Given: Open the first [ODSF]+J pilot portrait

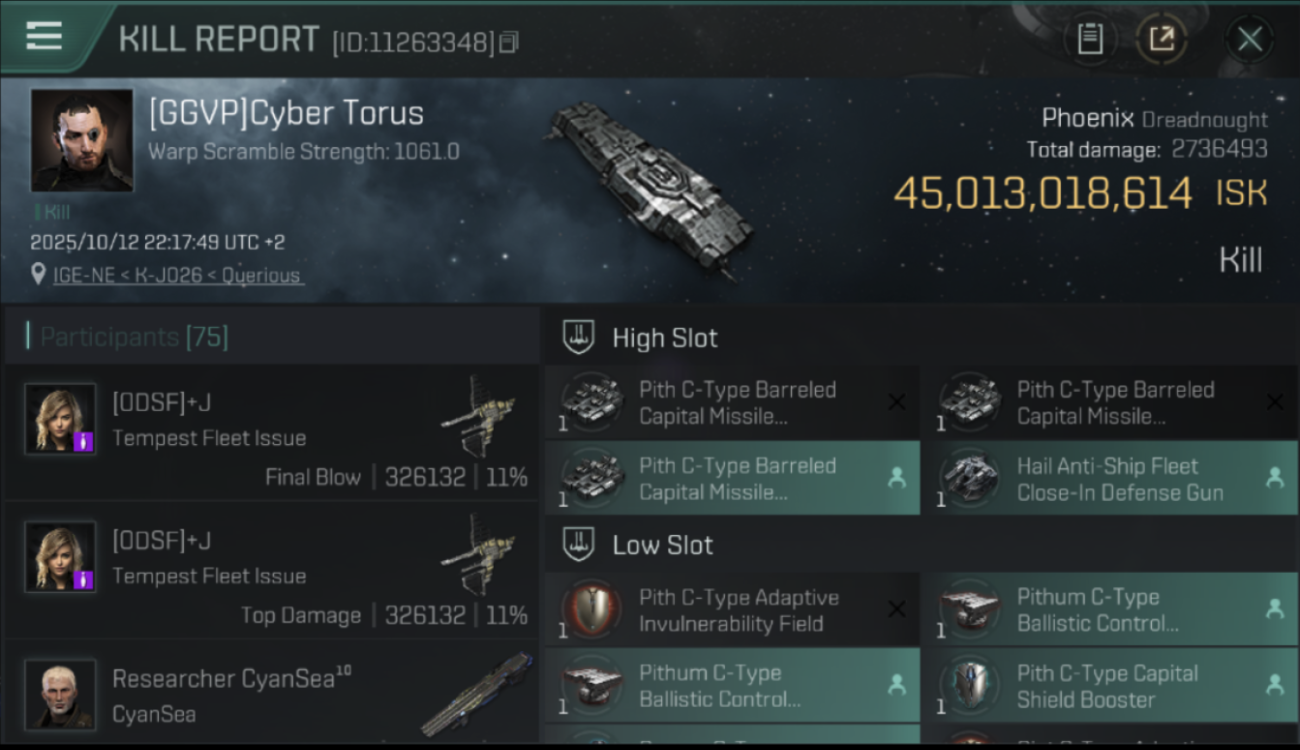Looking at the screenshot, I should [61, 420].
